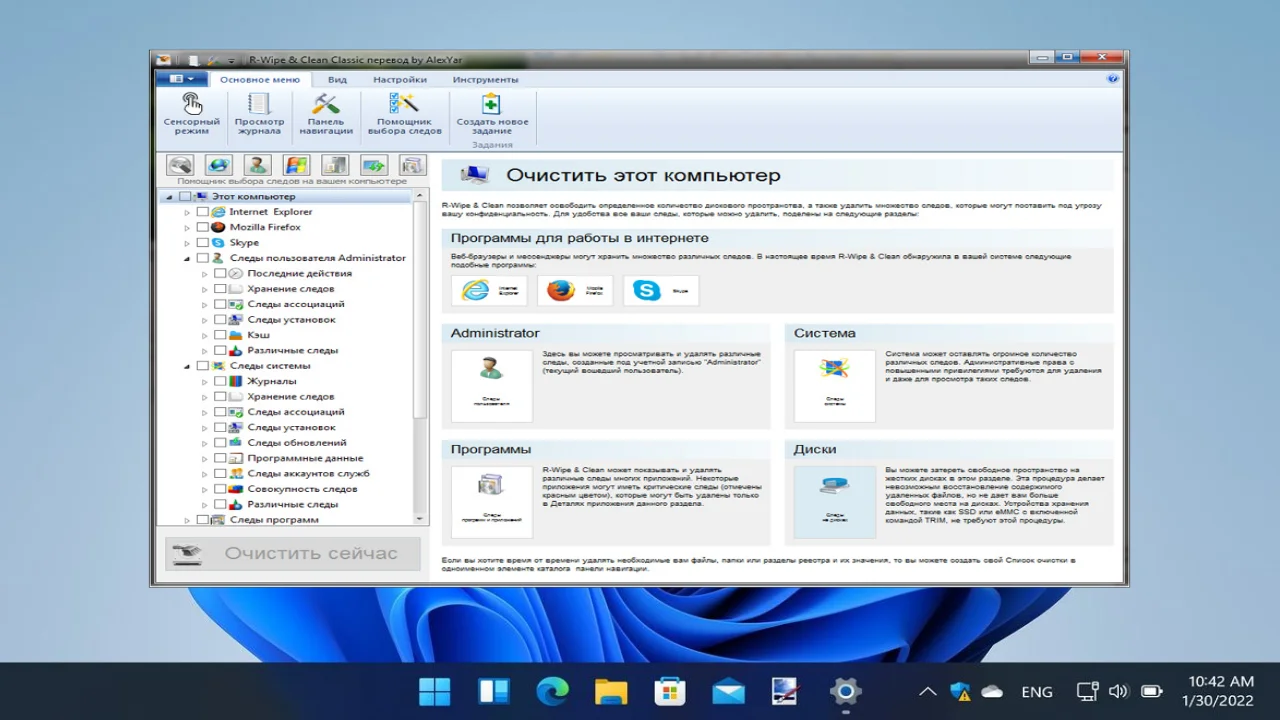Screen dimensions: 1280x720
Task: Open the Skype tile in the main pane
Action: coord(661,290)
